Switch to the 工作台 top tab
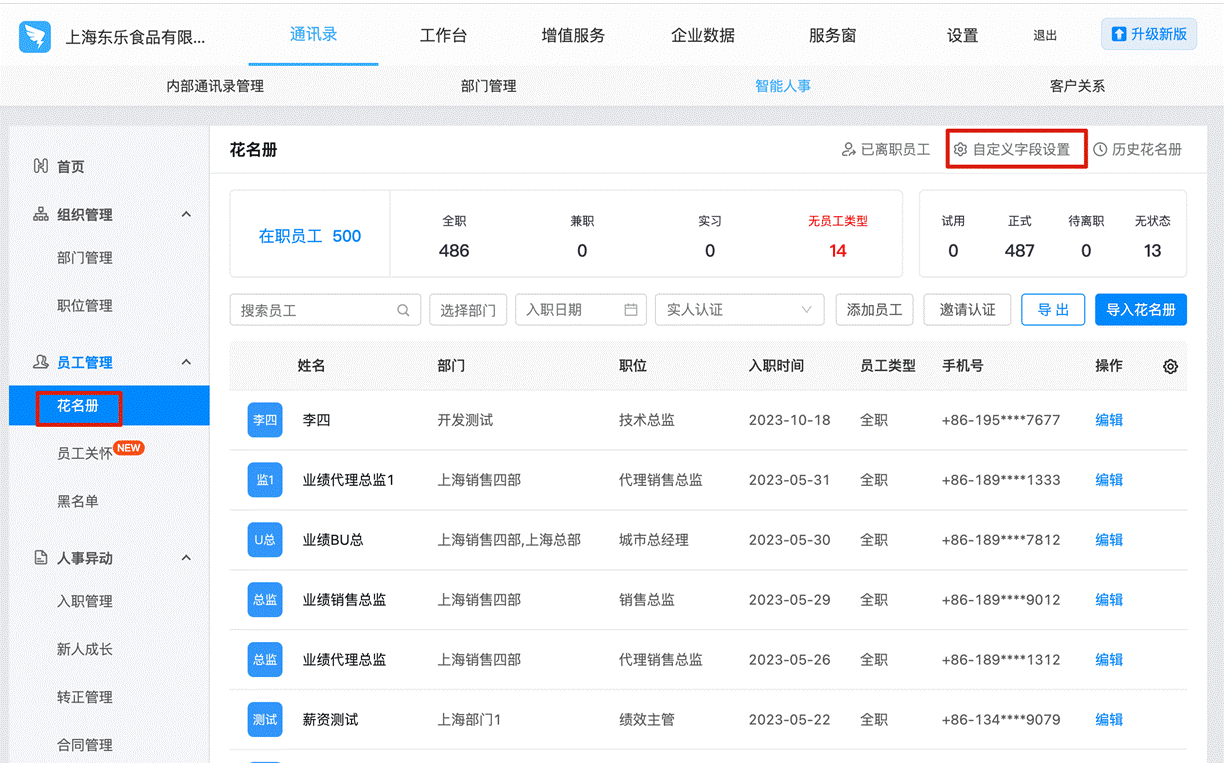 [443, 35]
